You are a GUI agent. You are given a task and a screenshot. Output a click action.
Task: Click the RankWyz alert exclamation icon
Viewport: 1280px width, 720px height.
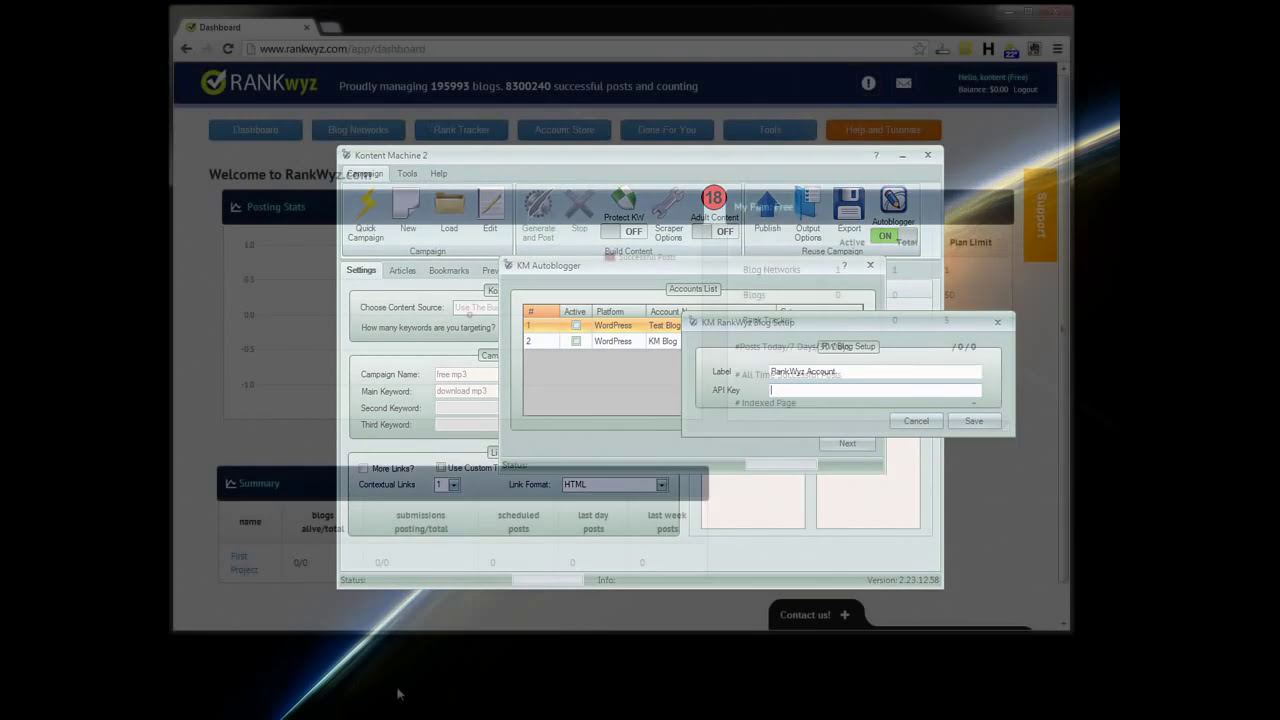(x=868, y=83)
